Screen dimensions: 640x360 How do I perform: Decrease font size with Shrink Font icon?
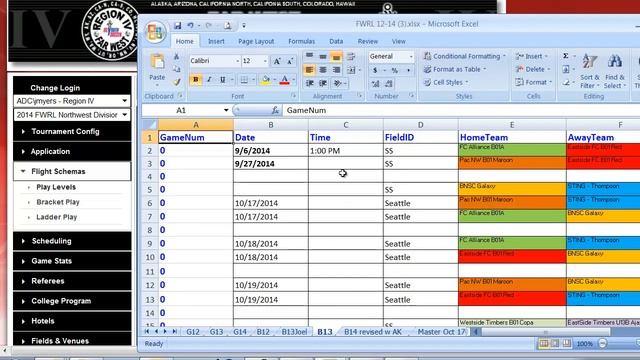290,61
